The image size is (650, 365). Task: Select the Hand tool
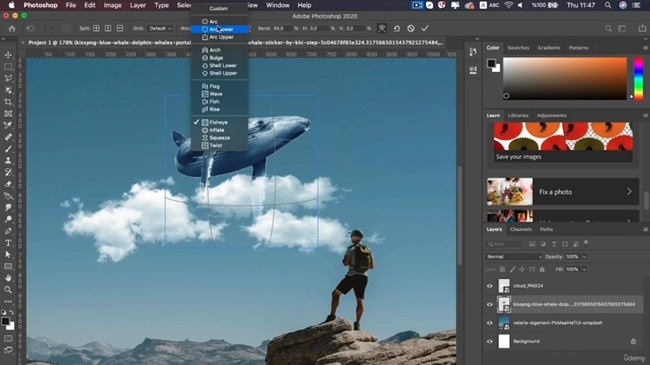(8, 278)
